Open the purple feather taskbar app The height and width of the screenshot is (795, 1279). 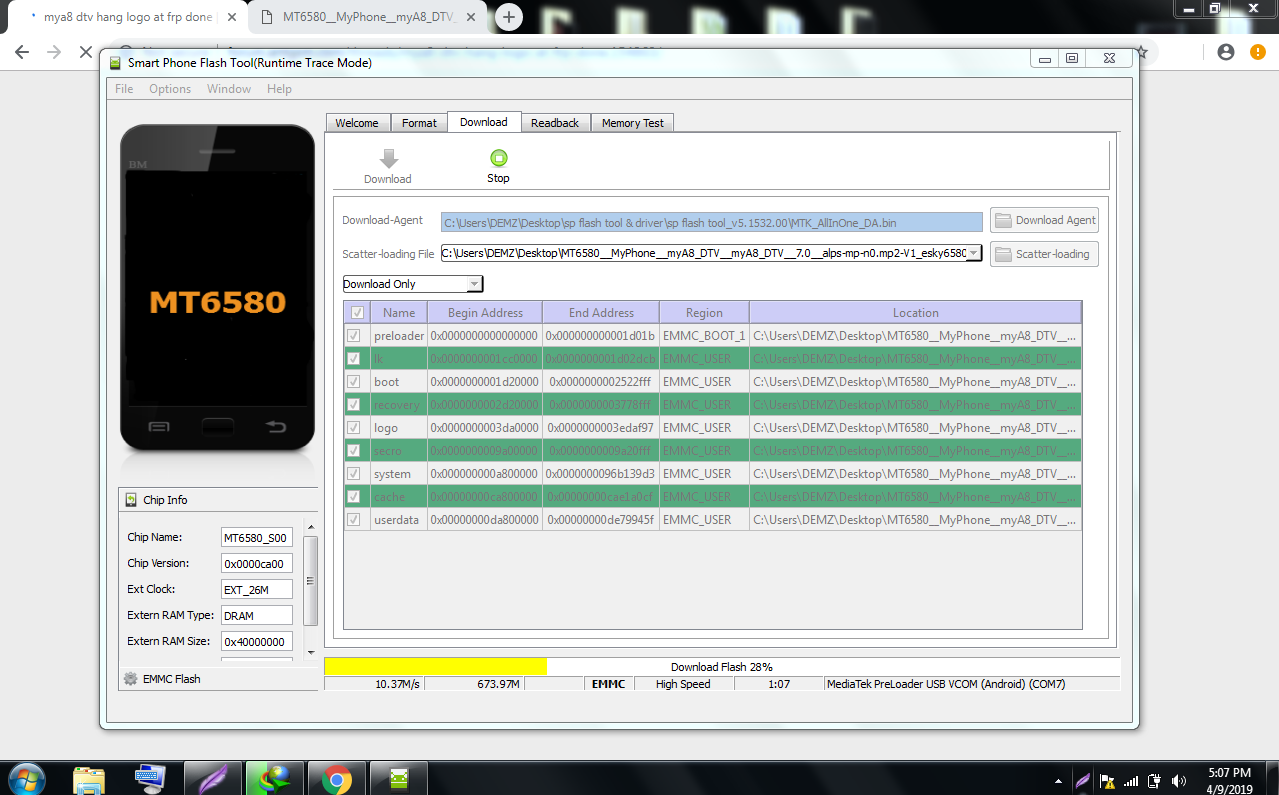point(213,778)
